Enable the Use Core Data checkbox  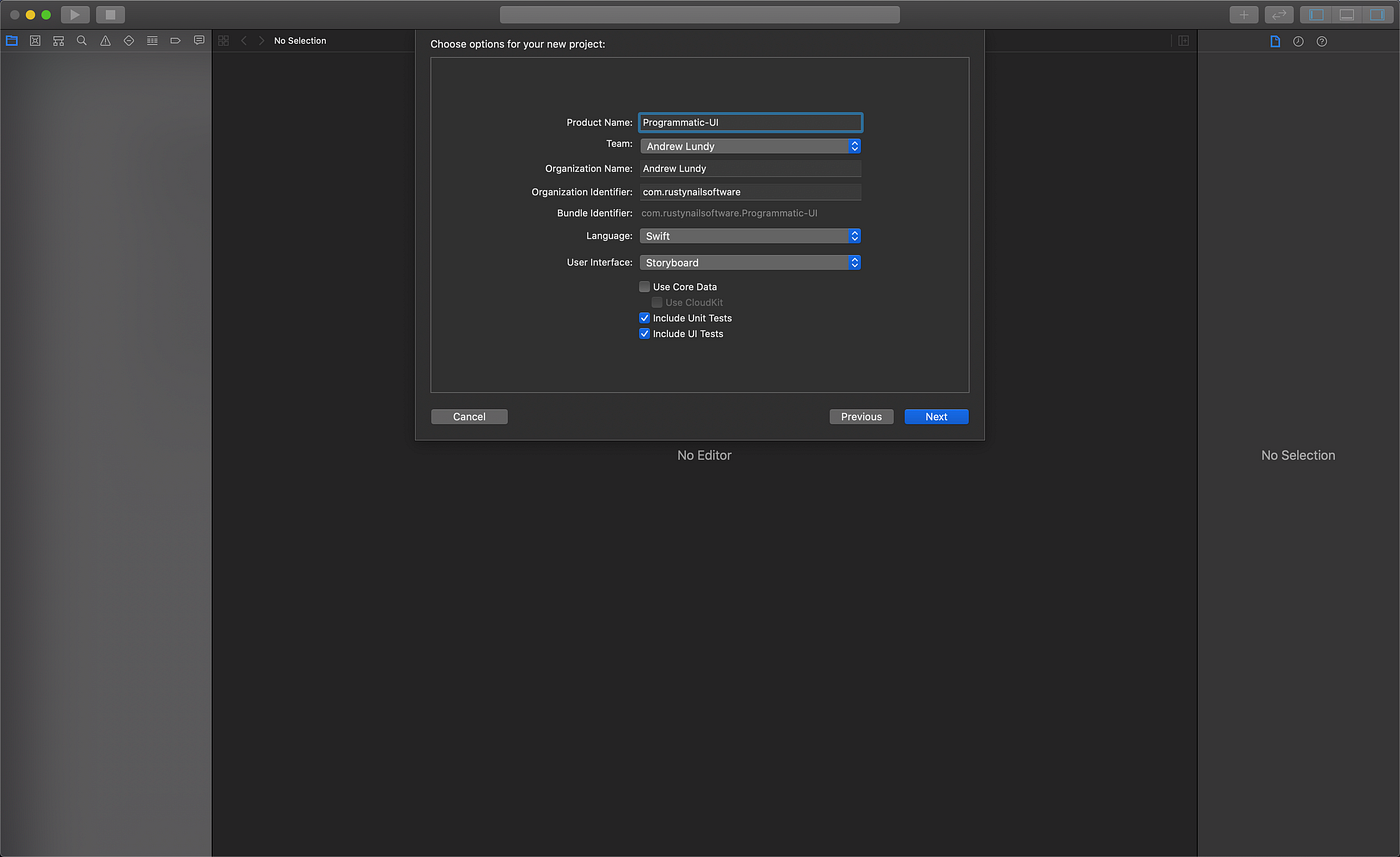(x=645, y=286)
